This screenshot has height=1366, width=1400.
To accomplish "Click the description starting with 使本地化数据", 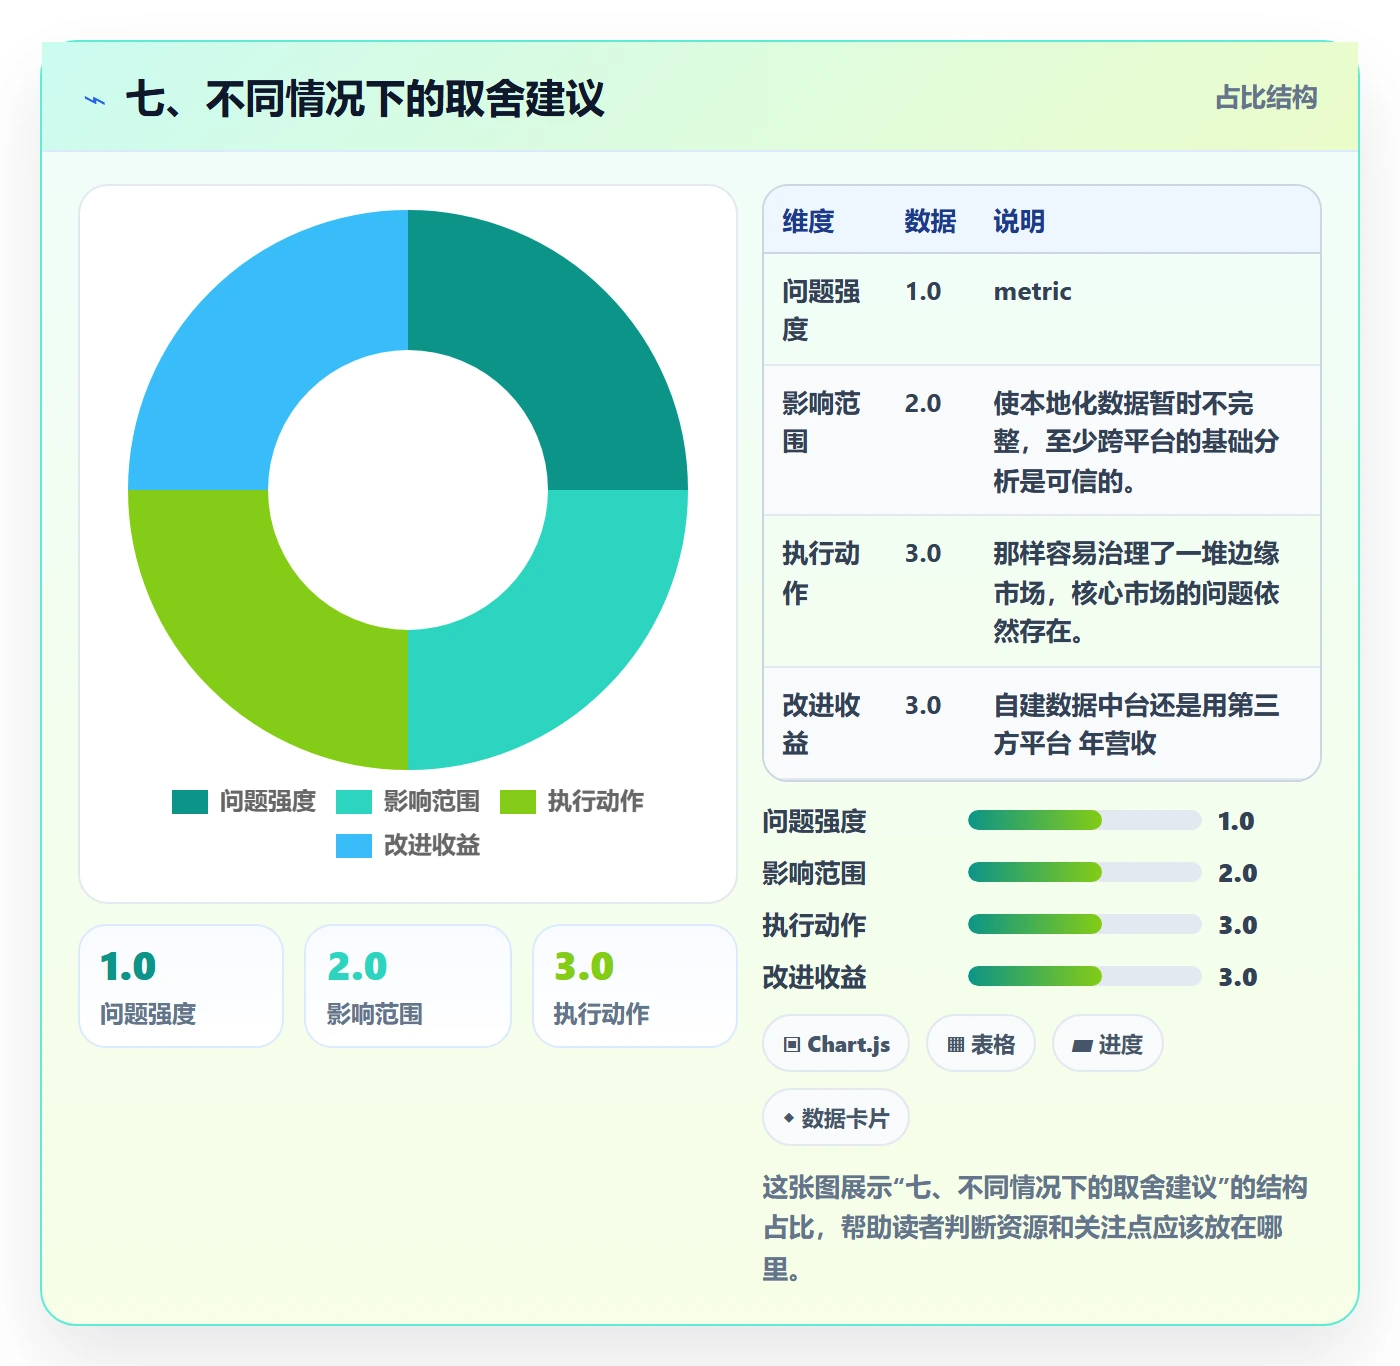I will (x=1136, y=442).
